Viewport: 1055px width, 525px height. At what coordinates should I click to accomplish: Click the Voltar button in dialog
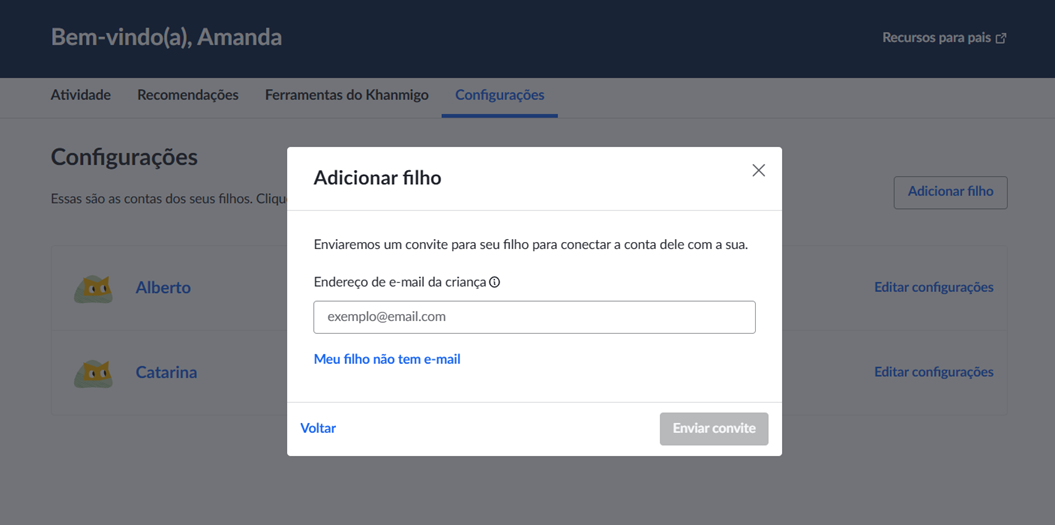coord(318,428)
